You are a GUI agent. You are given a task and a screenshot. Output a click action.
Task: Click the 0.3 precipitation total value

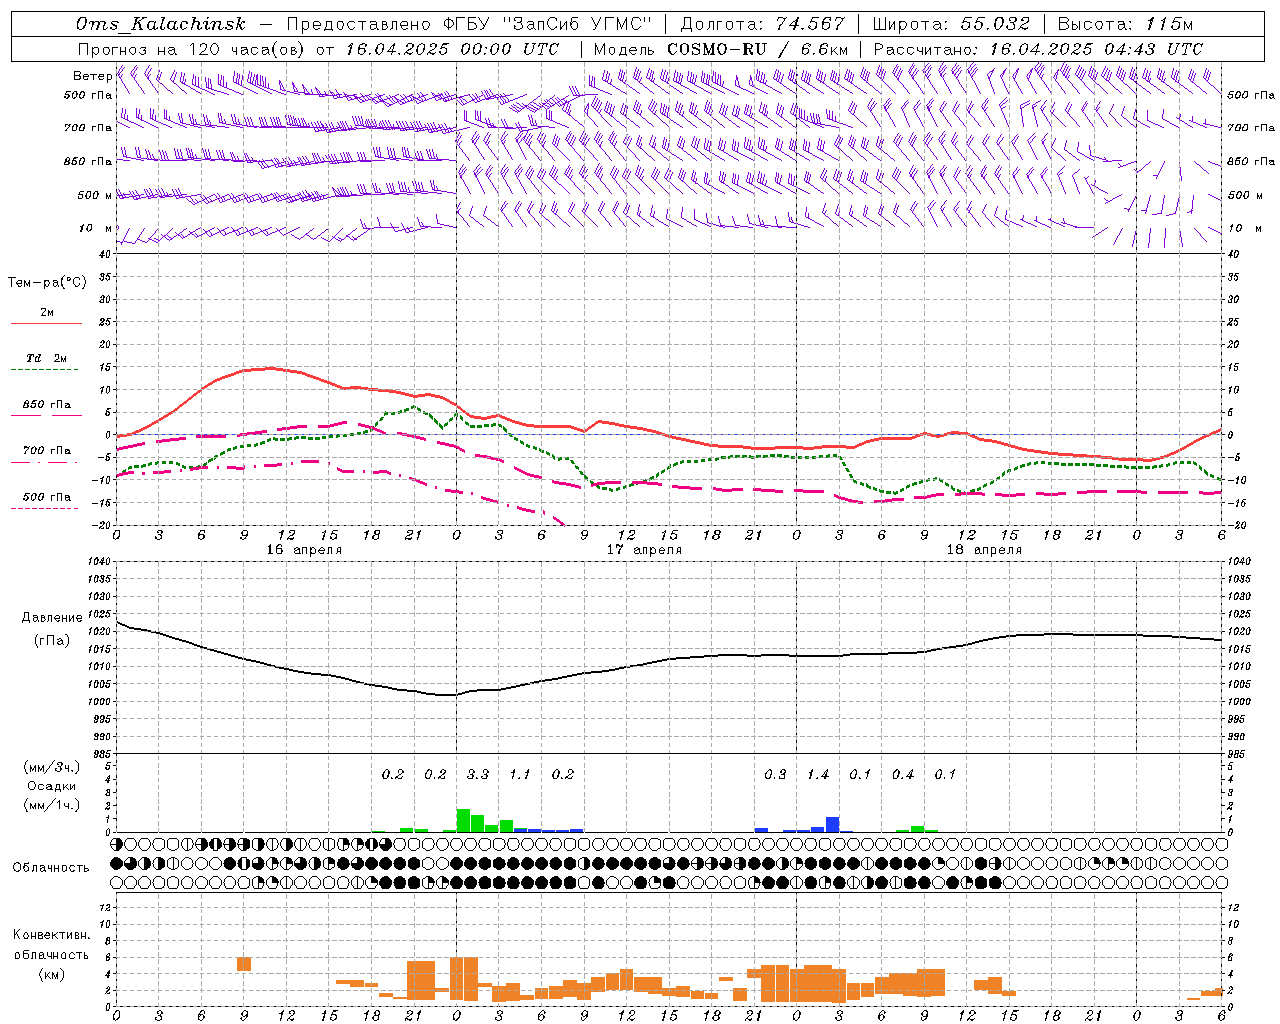(775, 774)
